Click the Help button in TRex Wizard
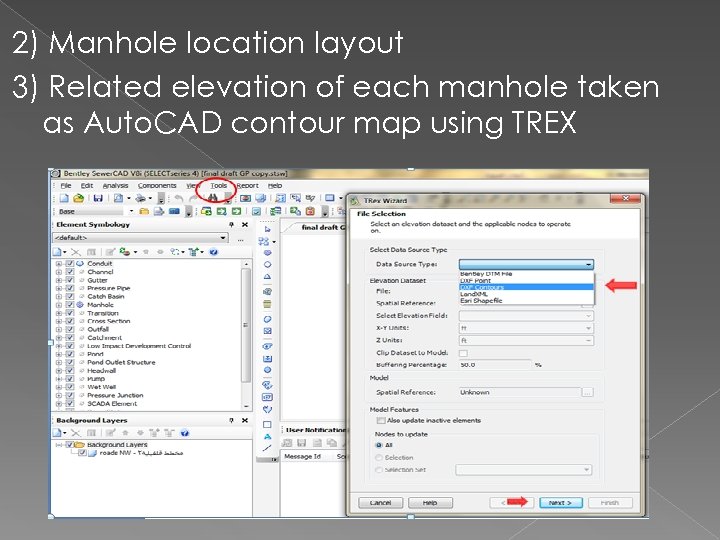 430,503
